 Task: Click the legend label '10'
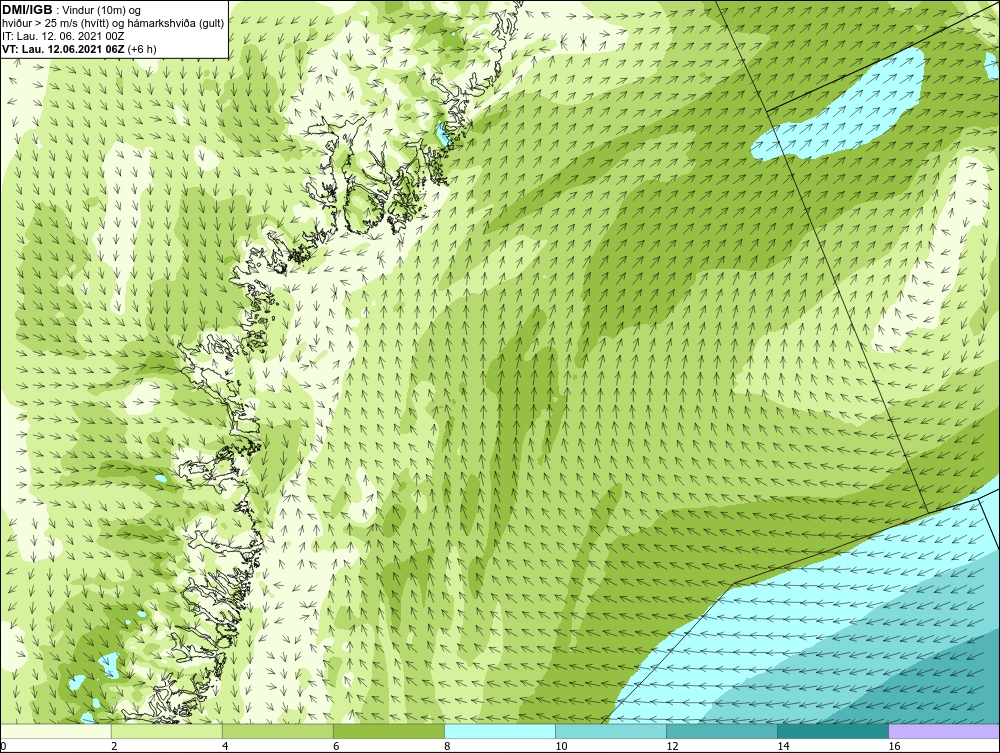tap(561, 746)
